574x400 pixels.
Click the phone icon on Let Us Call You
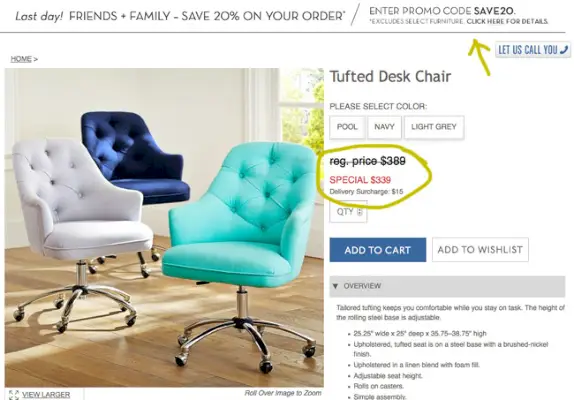pos(564,49)
